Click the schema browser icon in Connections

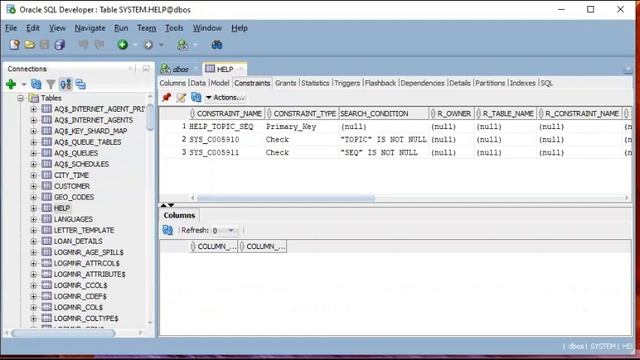[66, 84]
